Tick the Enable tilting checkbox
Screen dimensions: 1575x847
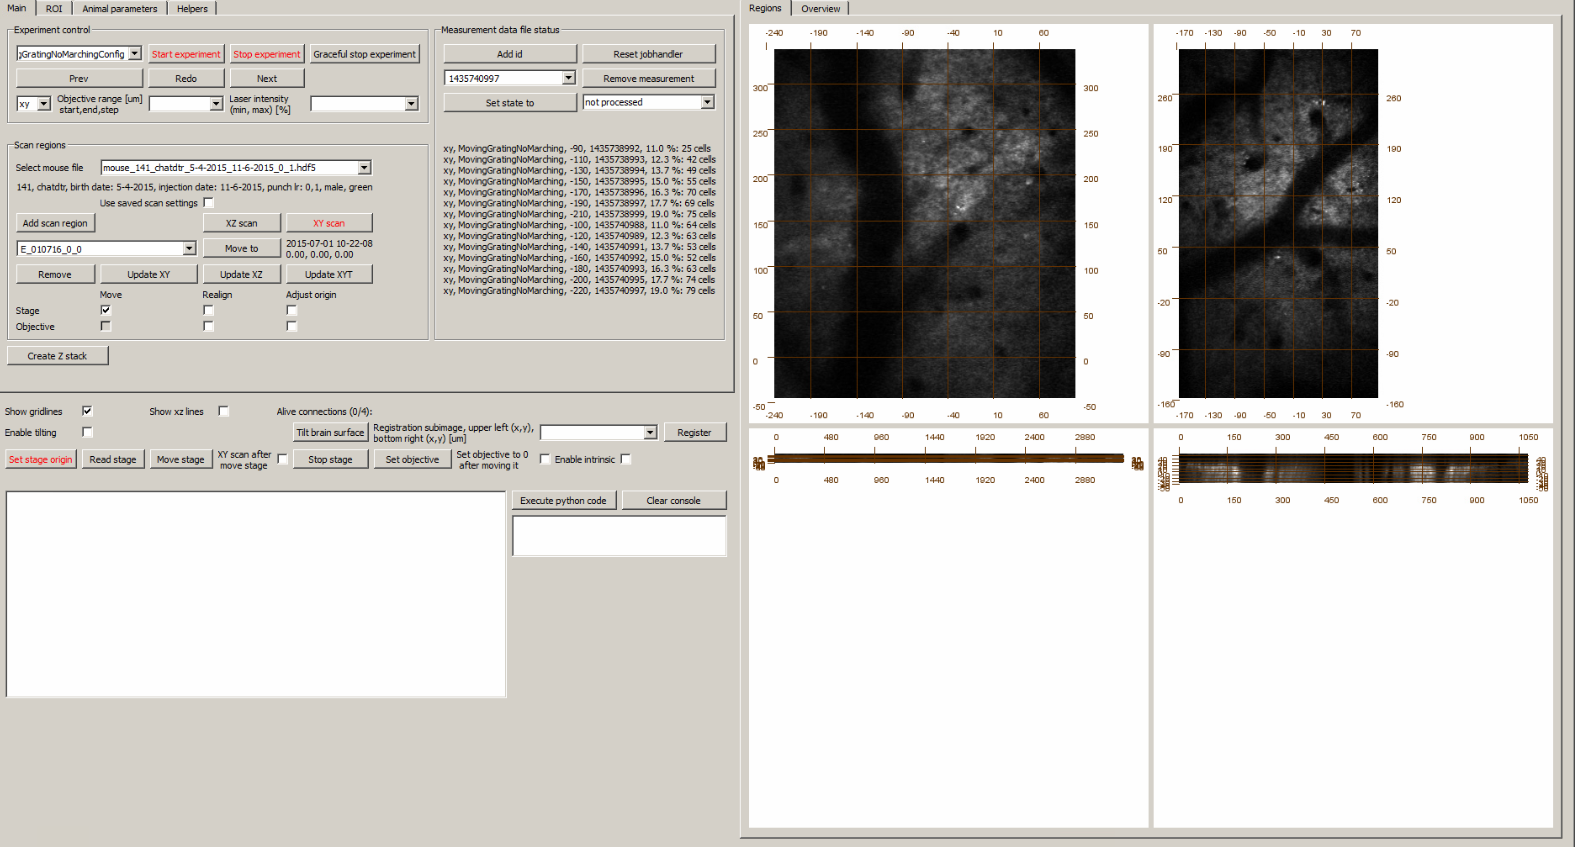coord(87,432)
